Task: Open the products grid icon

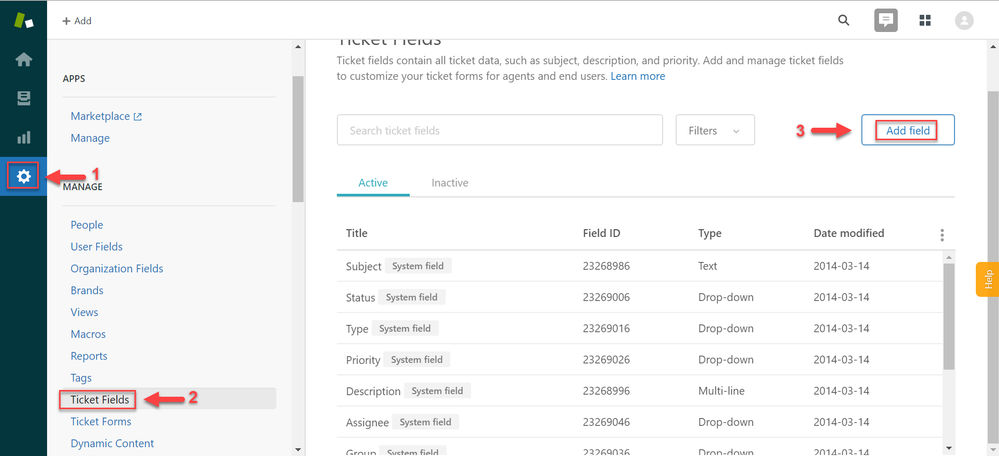Action: tap(925, 20)
